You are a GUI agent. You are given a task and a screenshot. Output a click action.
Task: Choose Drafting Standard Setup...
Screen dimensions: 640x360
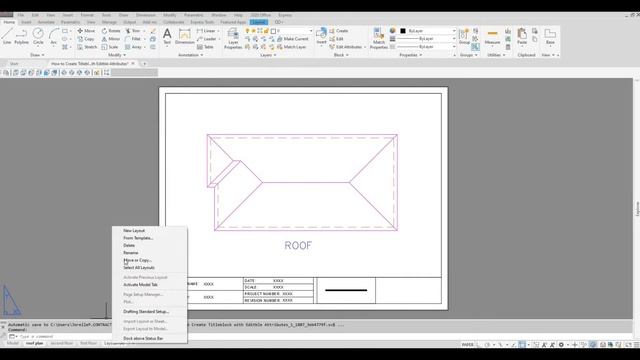pos(146,311)
